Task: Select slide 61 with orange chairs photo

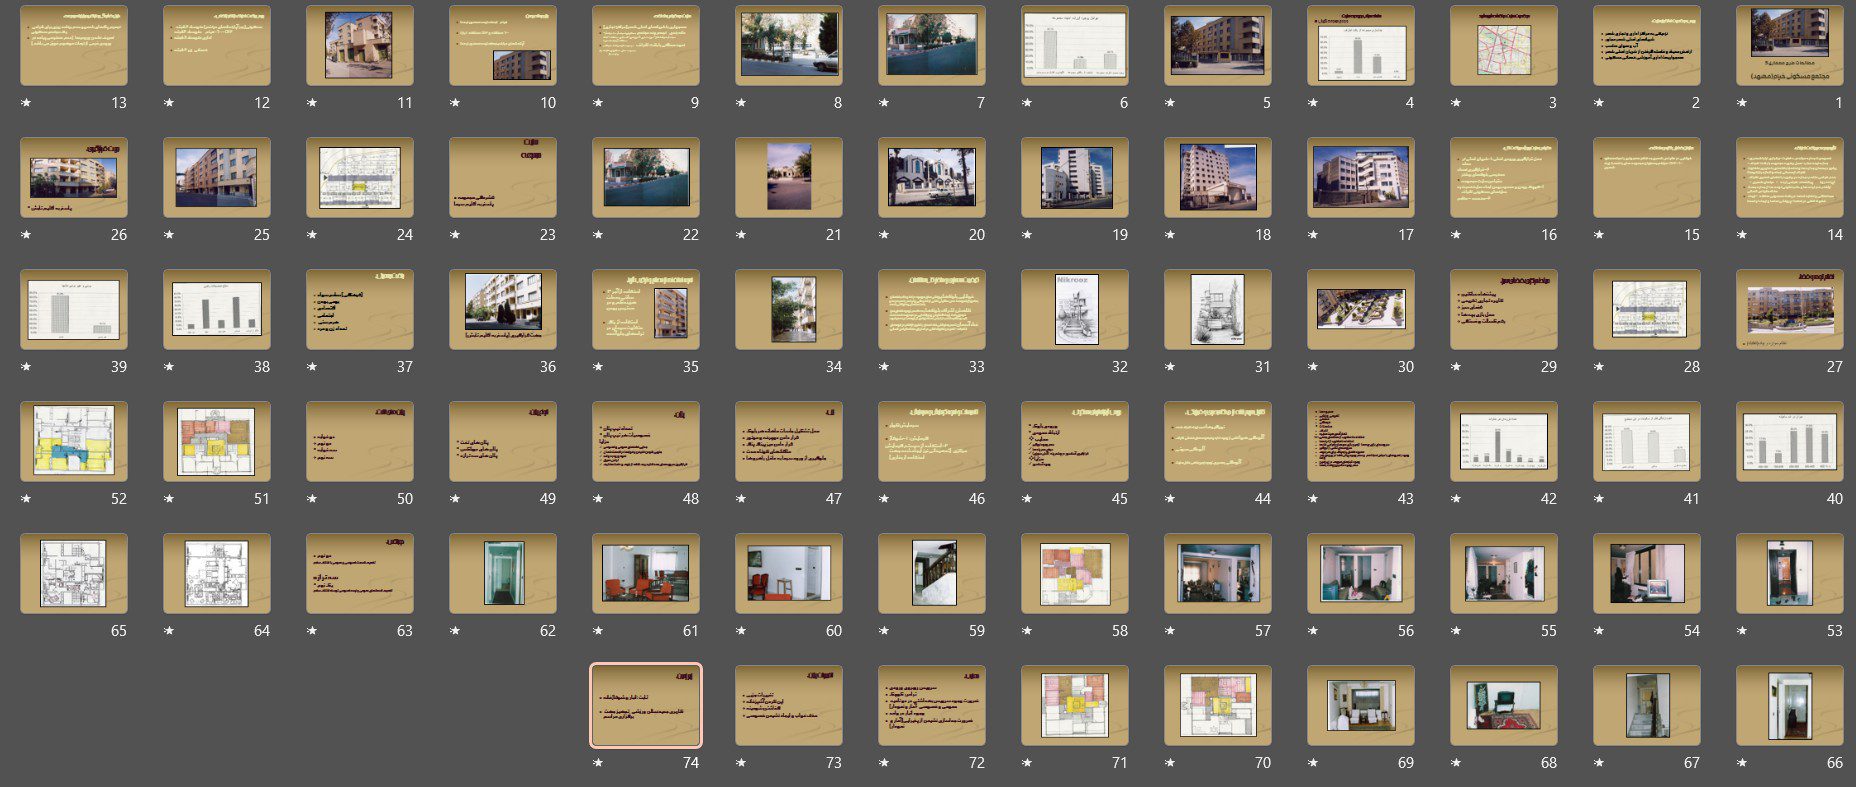Action: [645, 573]
